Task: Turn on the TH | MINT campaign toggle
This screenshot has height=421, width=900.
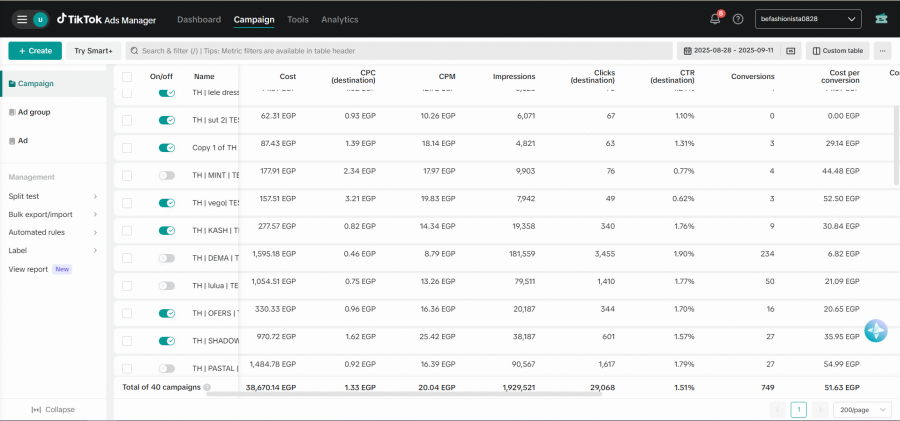Action: click(166, 176)
